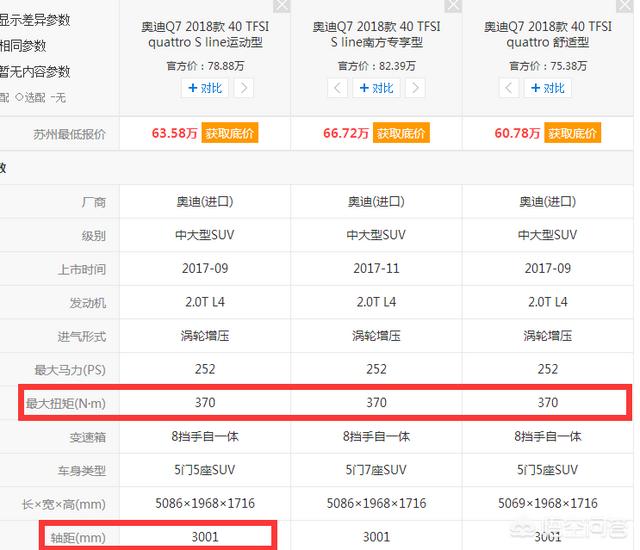Viewport: 640px width, 550px height.
Task: Select the 进气形式 row label
Action: 82,337
